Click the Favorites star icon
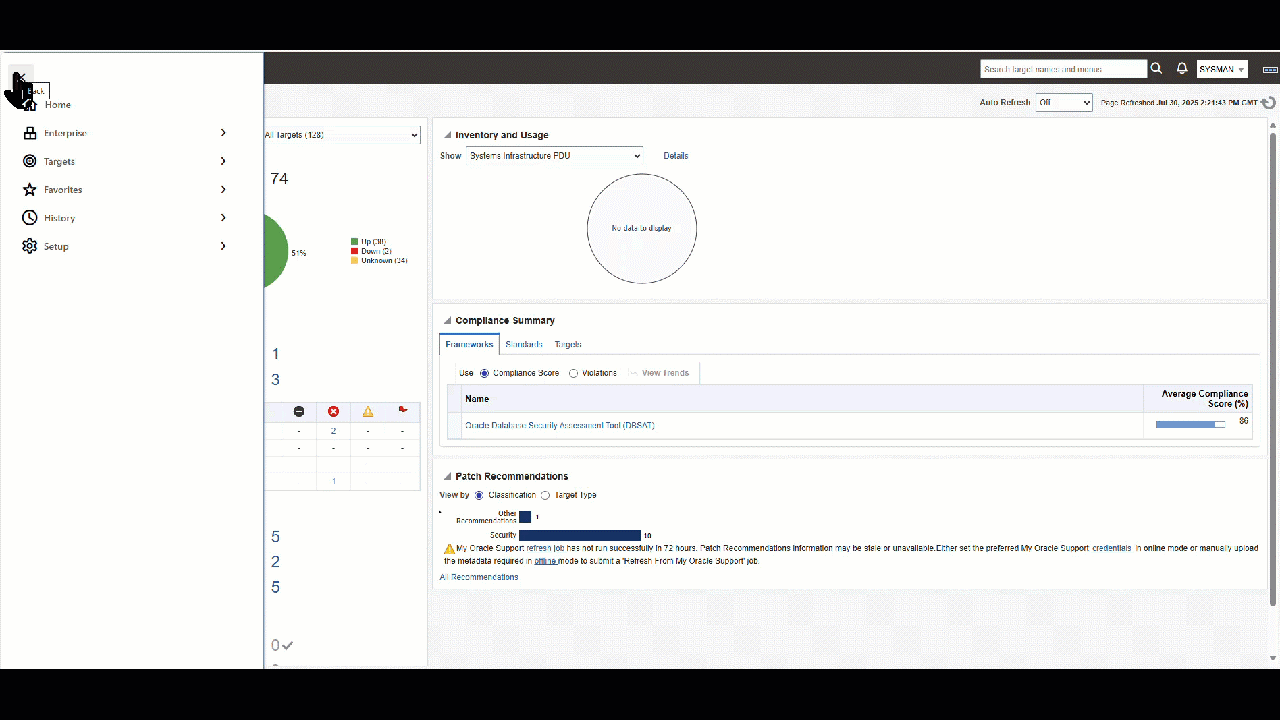The height and width of the screenshot is (720, 1280). 30,189
